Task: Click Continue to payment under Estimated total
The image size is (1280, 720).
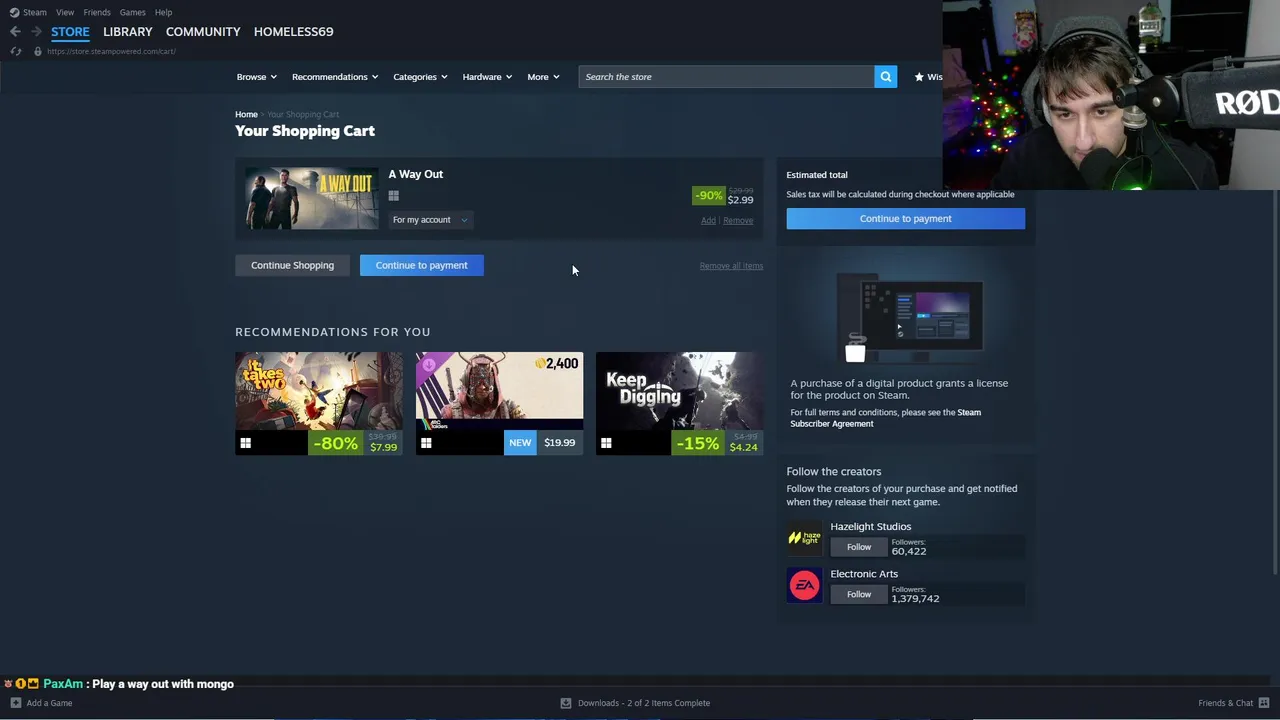Action: (905, 218)
